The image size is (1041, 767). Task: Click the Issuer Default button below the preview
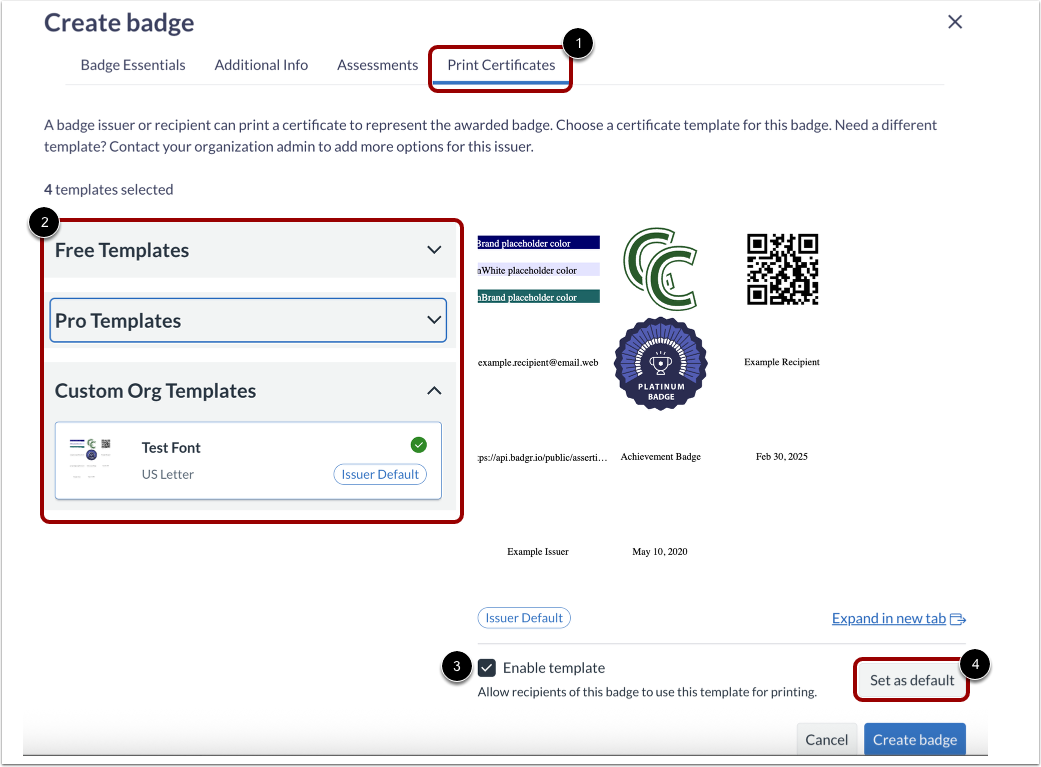(x=524, y=617)
